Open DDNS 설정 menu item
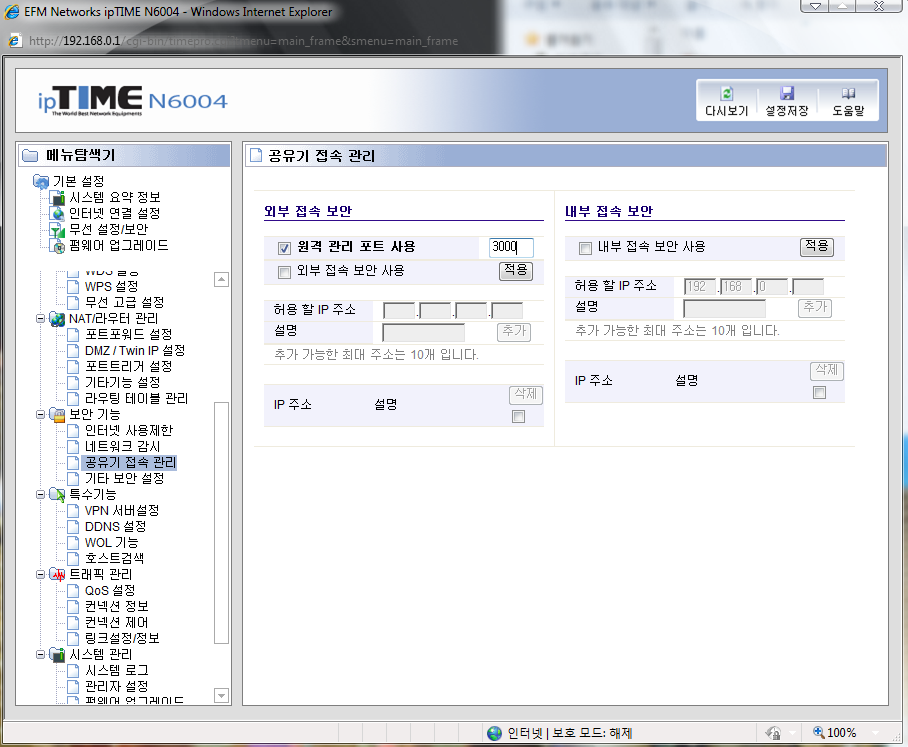Image resolution: width=908 pixels, height=747 pixels. 115,527
